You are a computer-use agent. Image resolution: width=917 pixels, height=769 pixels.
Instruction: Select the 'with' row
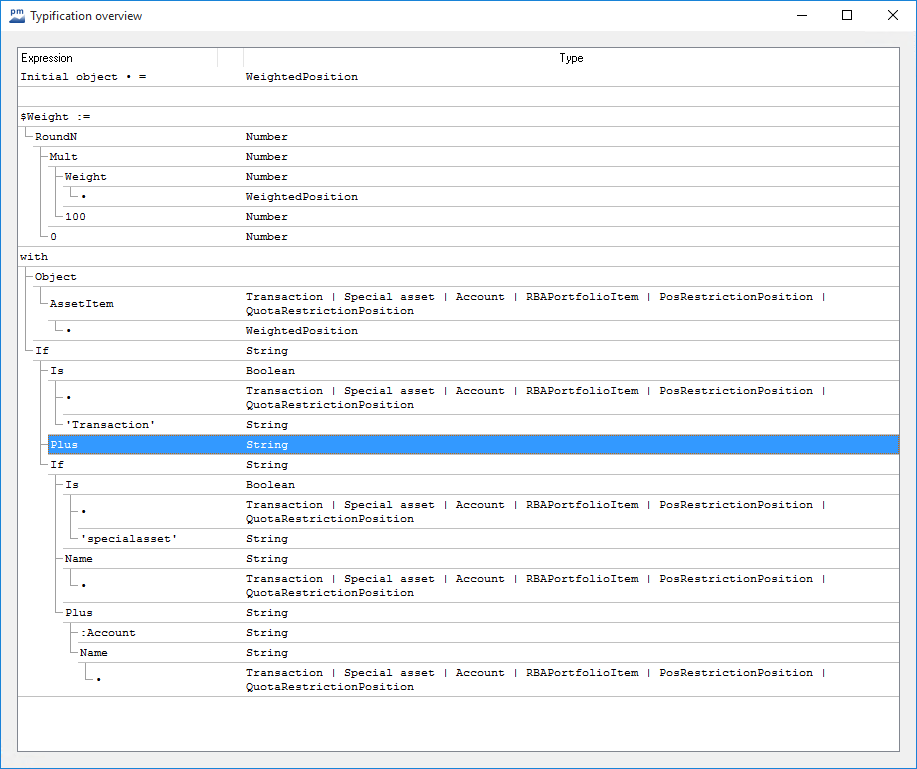pyautogui.click(x=34, y=257)
